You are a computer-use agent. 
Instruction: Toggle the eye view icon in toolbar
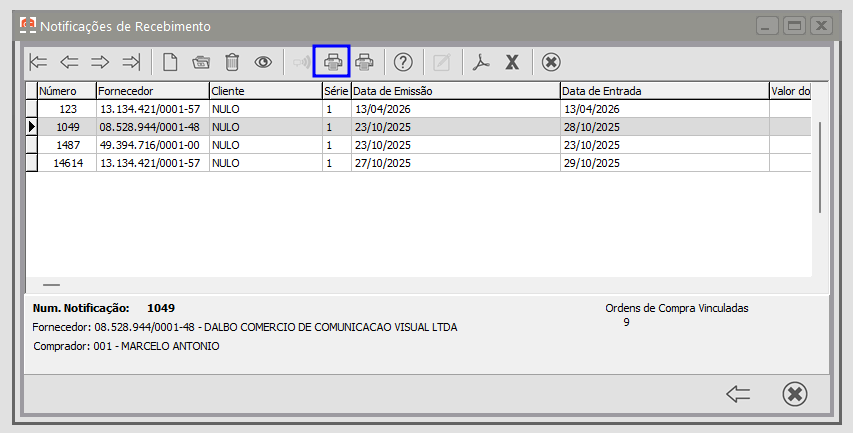(263, 62)
